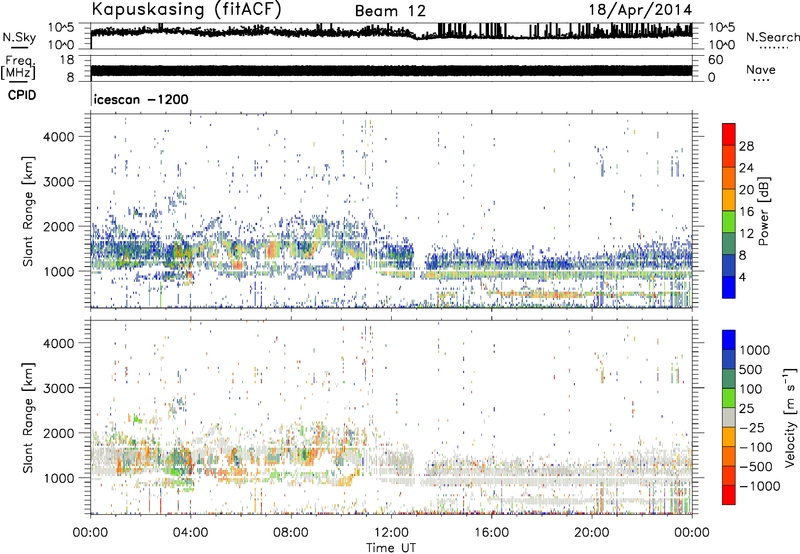Select the '4' label on the Power color bar
800x554 pixels.
tap(742, 277)
